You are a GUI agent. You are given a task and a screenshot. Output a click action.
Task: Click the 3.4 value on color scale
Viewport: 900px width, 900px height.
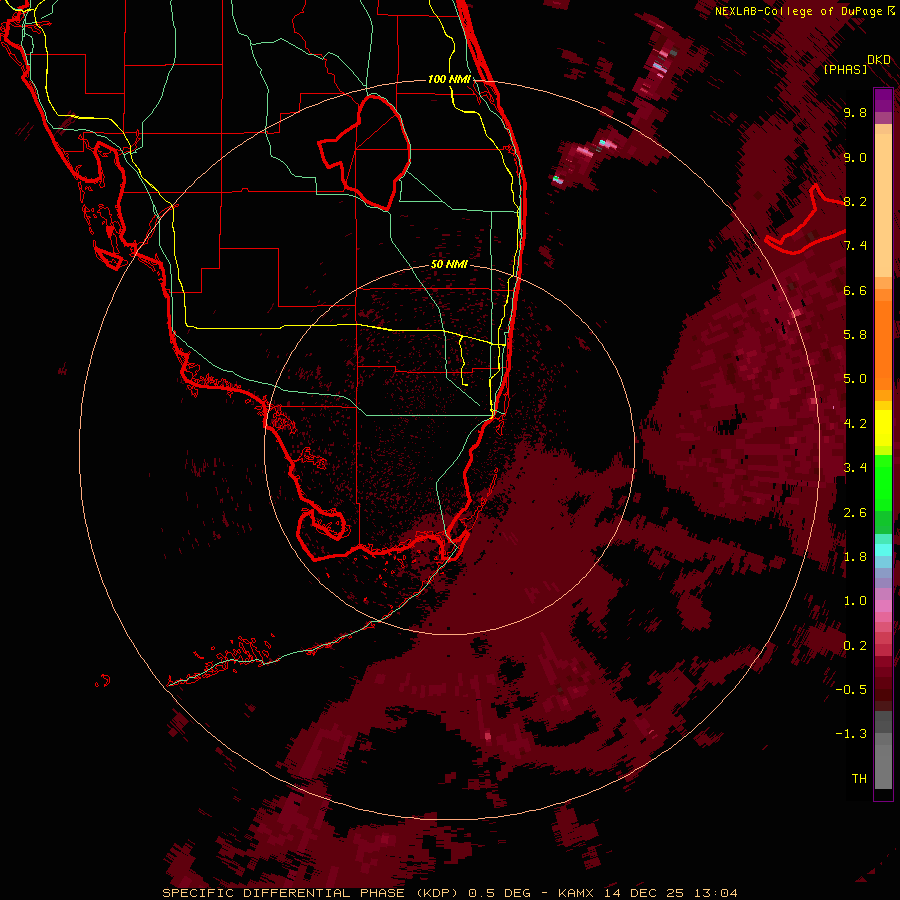[855, 468]
